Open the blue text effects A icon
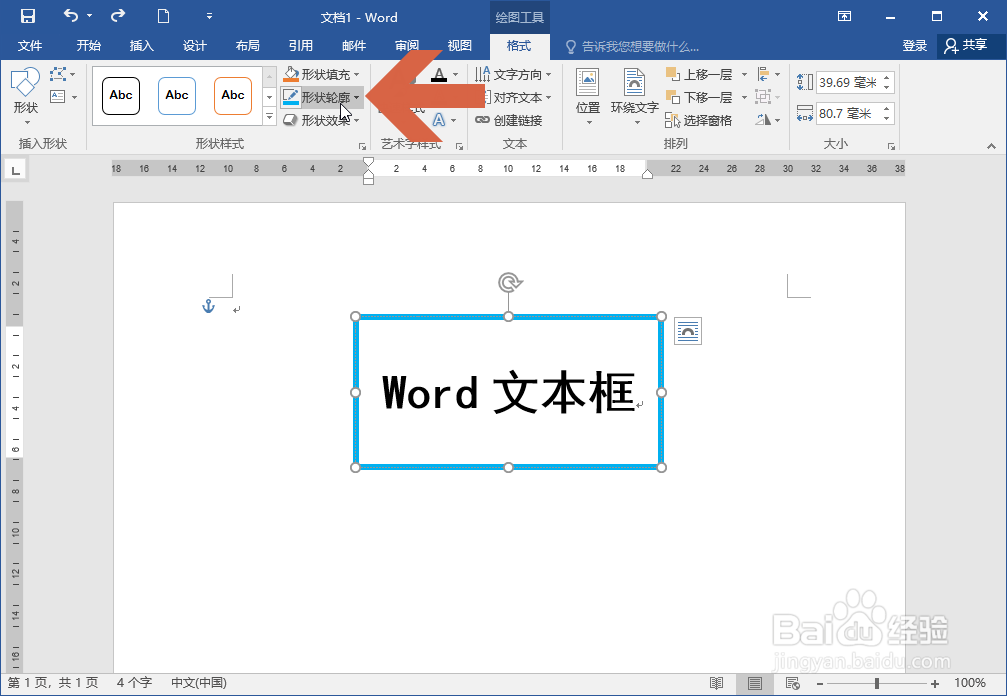 tap(439, 120)
